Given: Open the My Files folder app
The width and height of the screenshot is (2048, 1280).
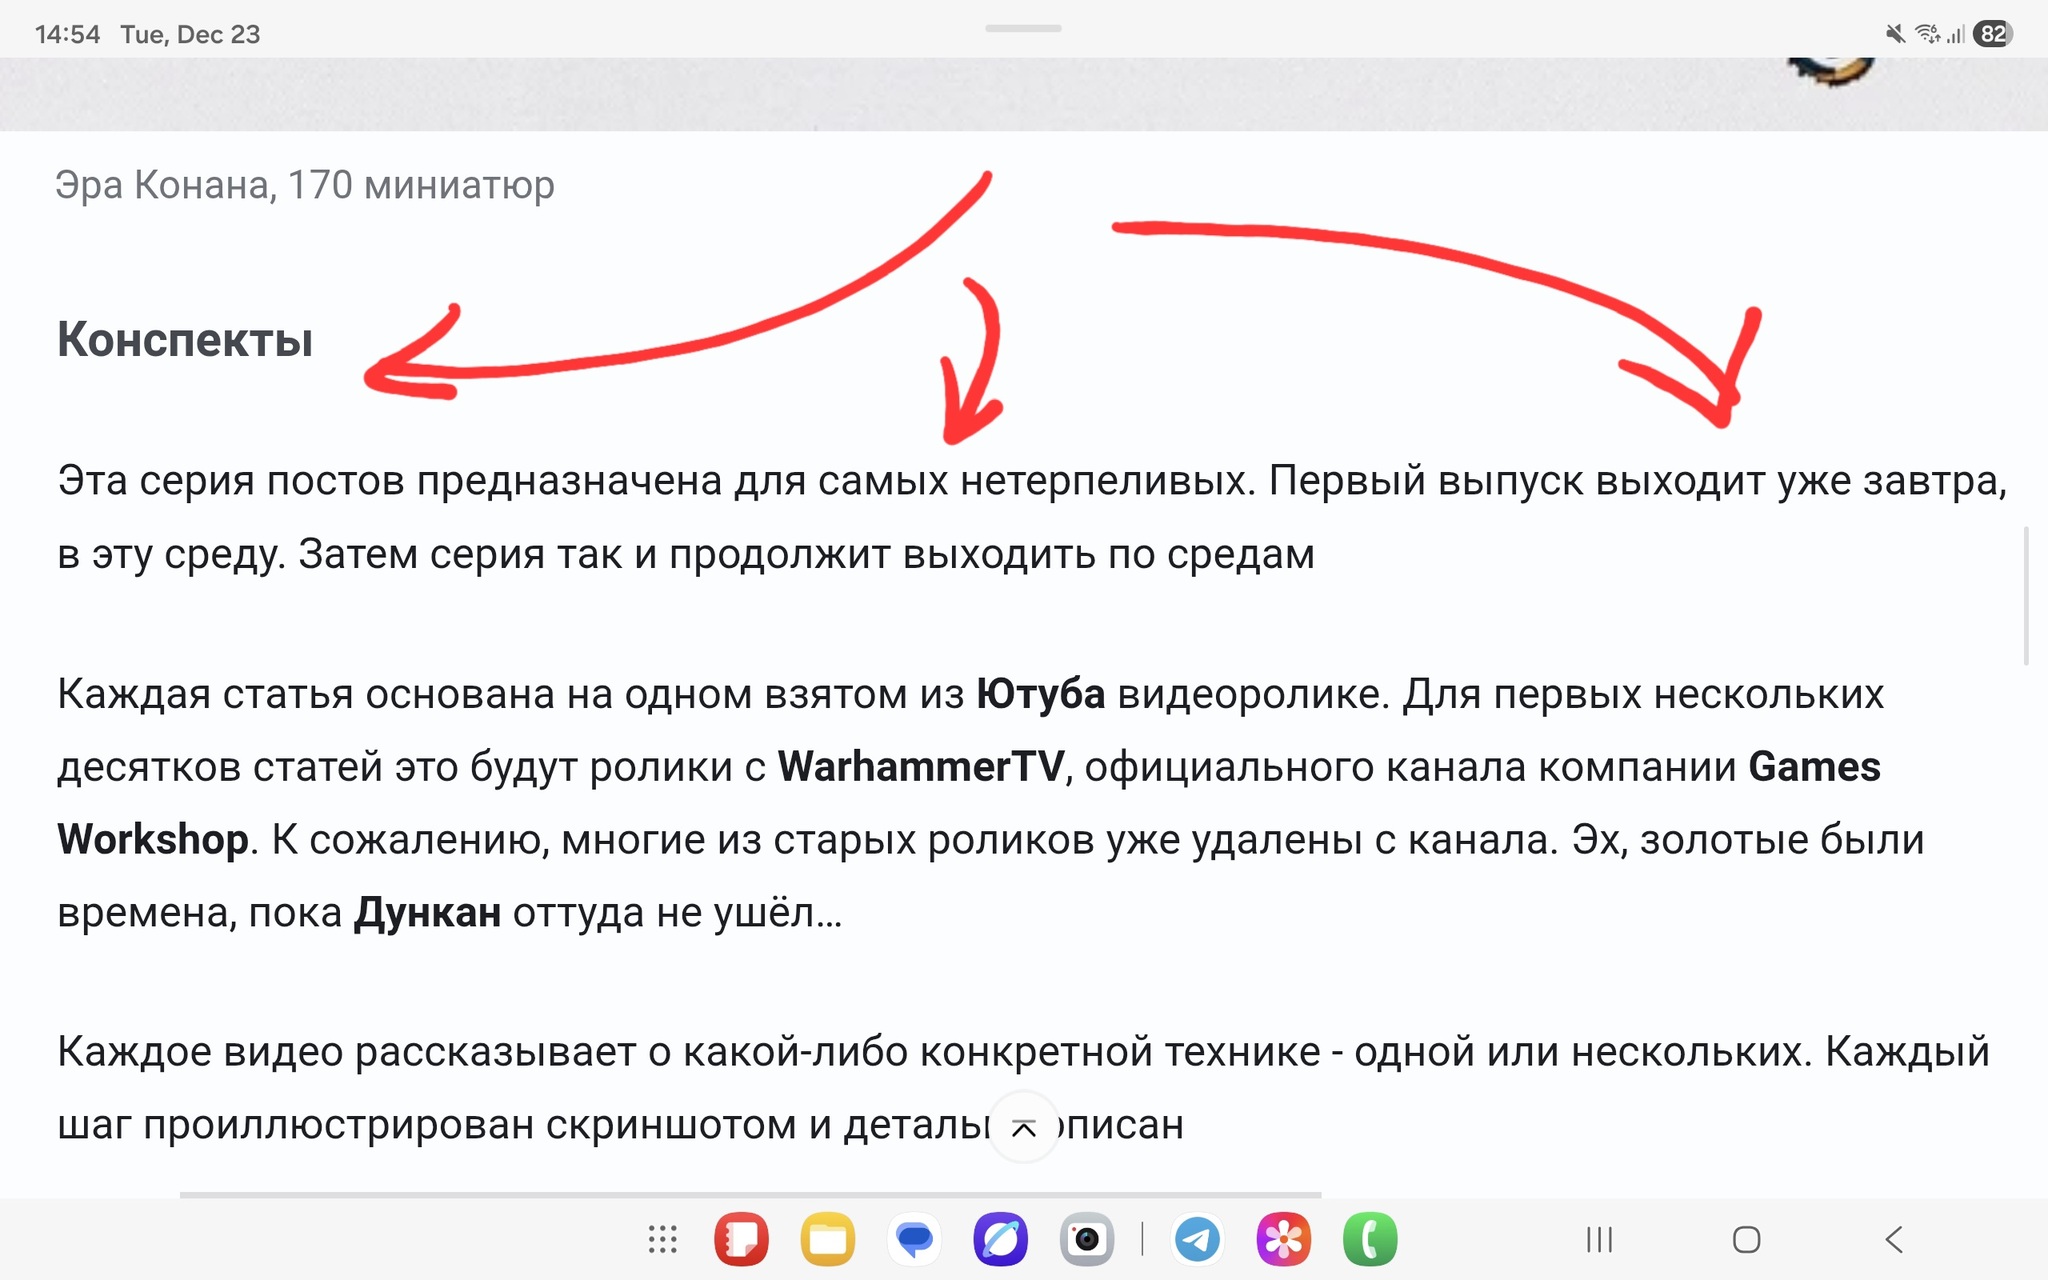Looking at the screenshot, I should [828, 1240].
